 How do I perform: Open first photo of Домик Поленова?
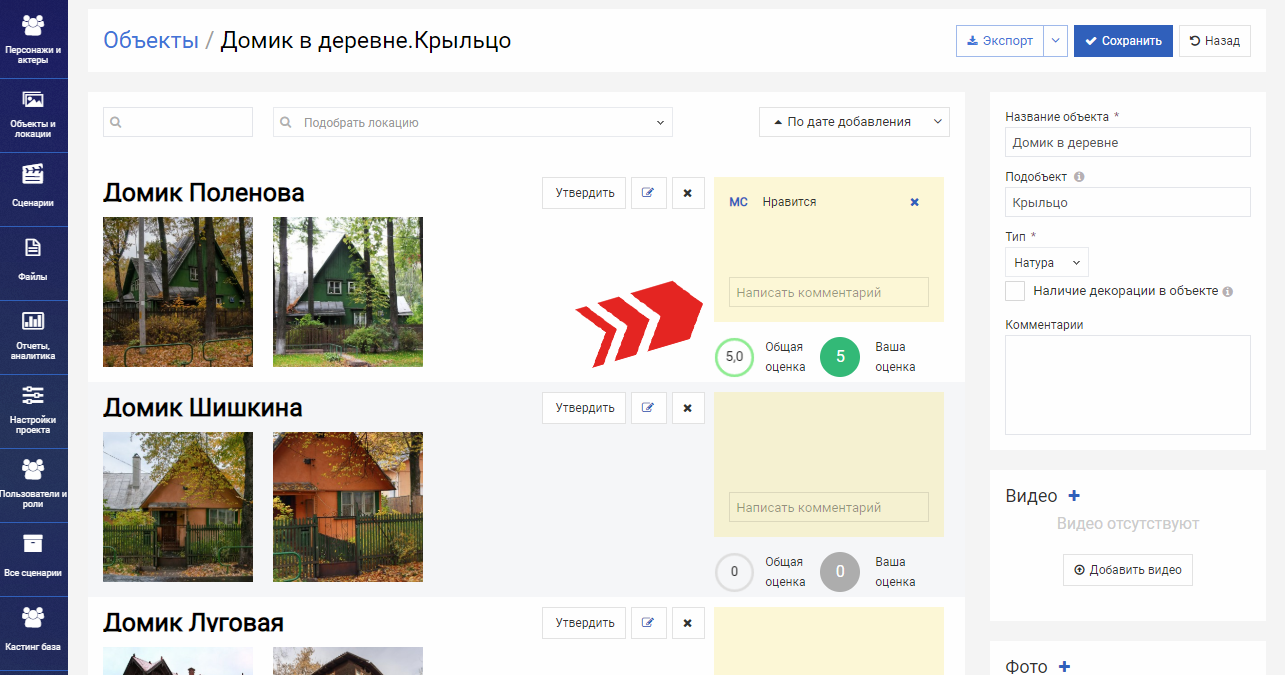178,292
